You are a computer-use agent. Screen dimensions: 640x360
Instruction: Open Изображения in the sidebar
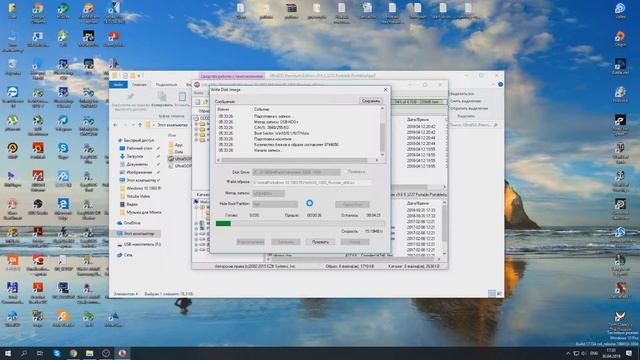[x=136, y=172]
